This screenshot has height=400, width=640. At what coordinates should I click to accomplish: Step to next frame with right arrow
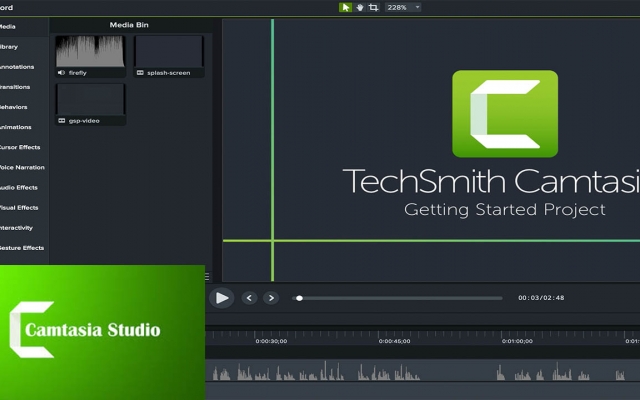pos(271,298)
